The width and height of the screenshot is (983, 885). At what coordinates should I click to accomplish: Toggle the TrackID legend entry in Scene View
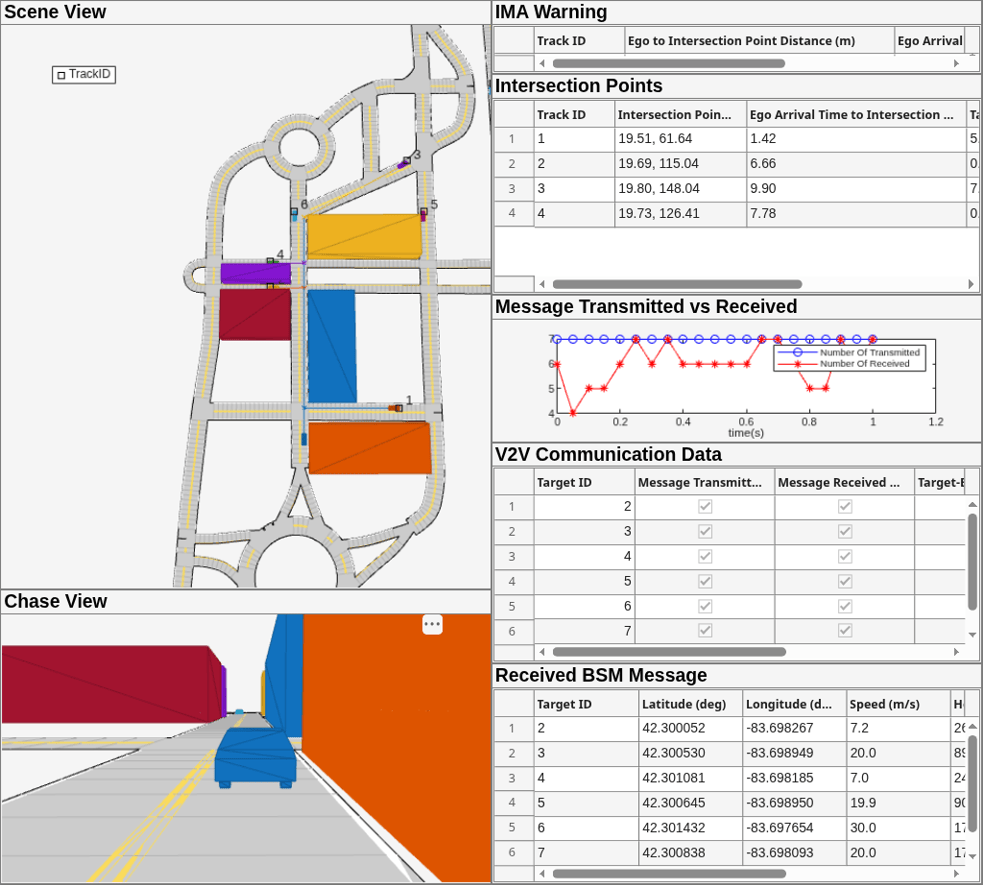coord(84,74)
